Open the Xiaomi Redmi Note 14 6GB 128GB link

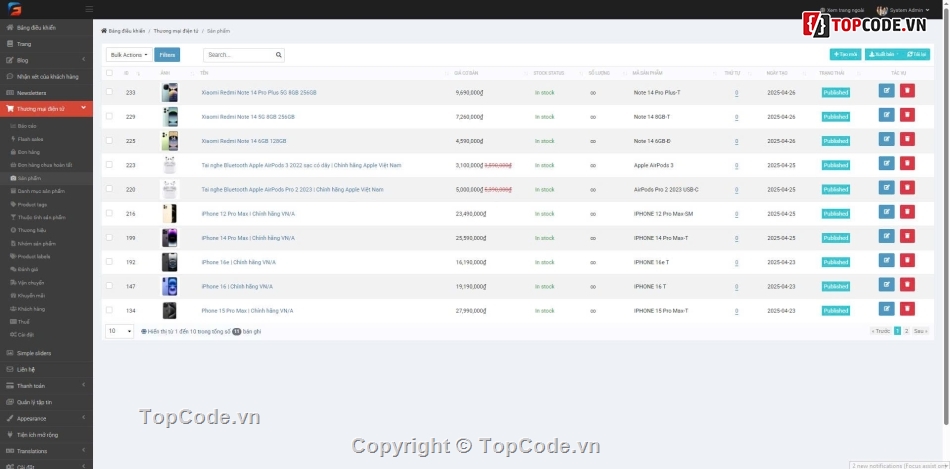coord(245,141)
